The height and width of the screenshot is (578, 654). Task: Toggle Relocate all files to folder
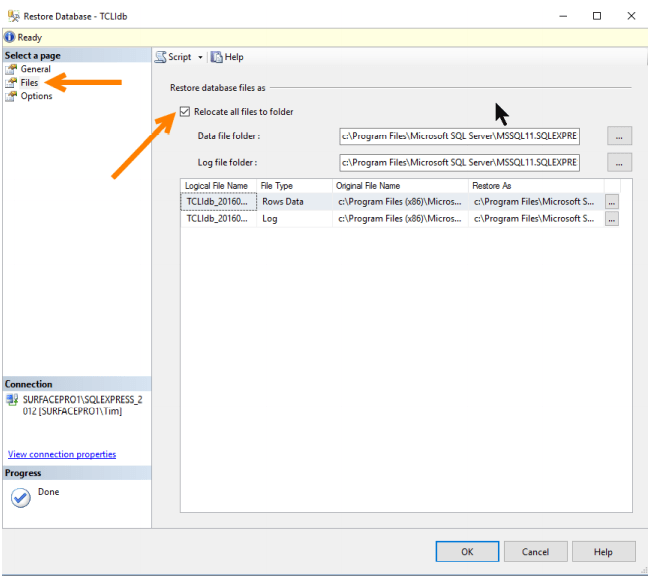click(x=185, y=112)
